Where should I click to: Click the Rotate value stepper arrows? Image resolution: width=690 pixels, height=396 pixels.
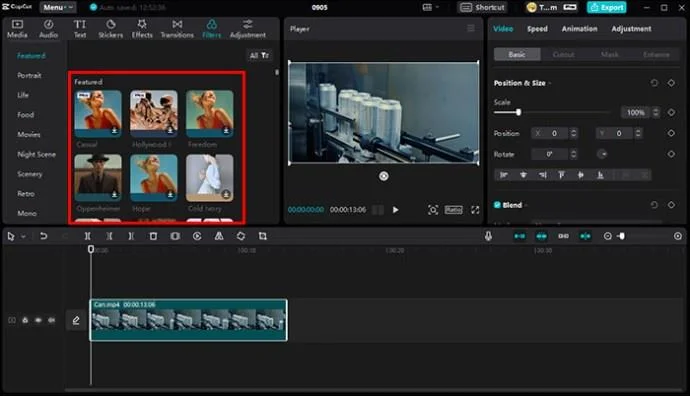[x=573, y=154]
